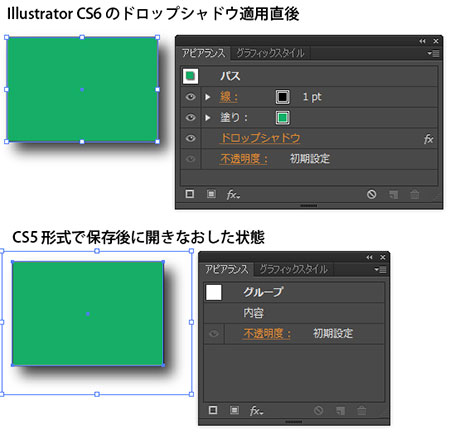The width and height of the screenshot is (450, 434).
Task: Select the 内容 contents row
Action: 294,313
